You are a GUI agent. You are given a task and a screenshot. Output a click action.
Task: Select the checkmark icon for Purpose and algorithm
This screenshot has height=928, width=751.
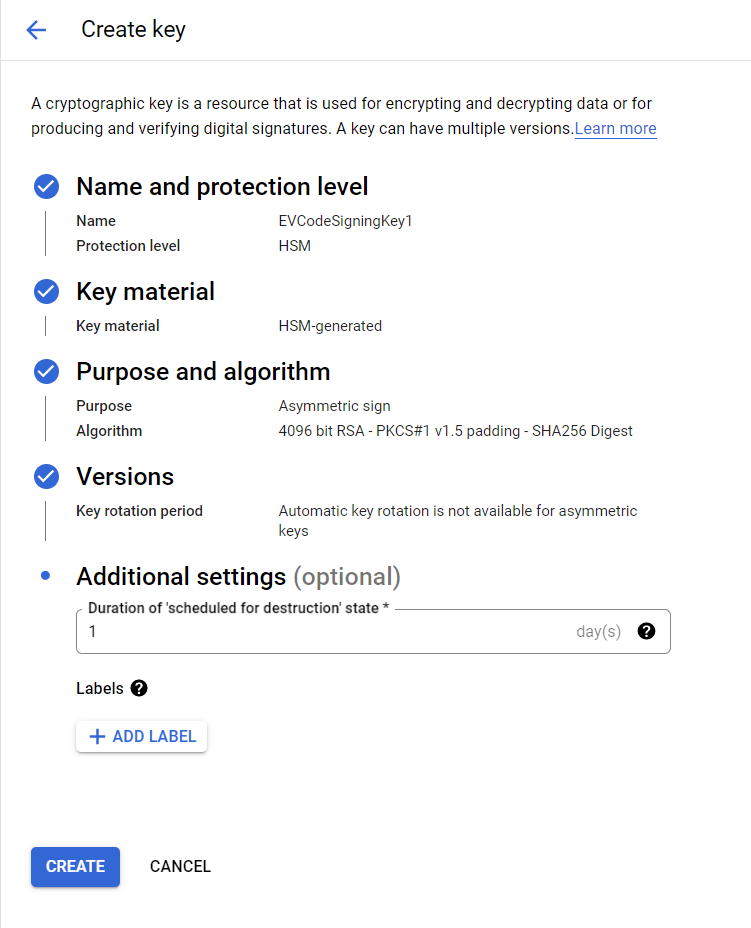(x=46, y=371)
